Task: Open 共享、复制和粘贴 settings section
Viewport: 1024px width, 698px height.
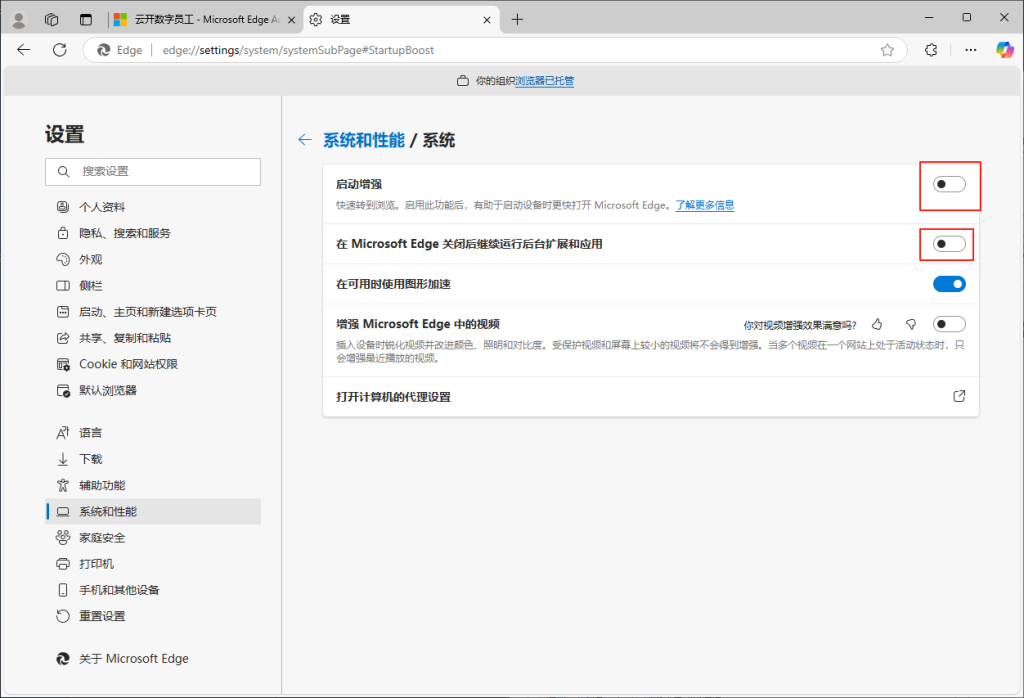Action: [153, 338]
